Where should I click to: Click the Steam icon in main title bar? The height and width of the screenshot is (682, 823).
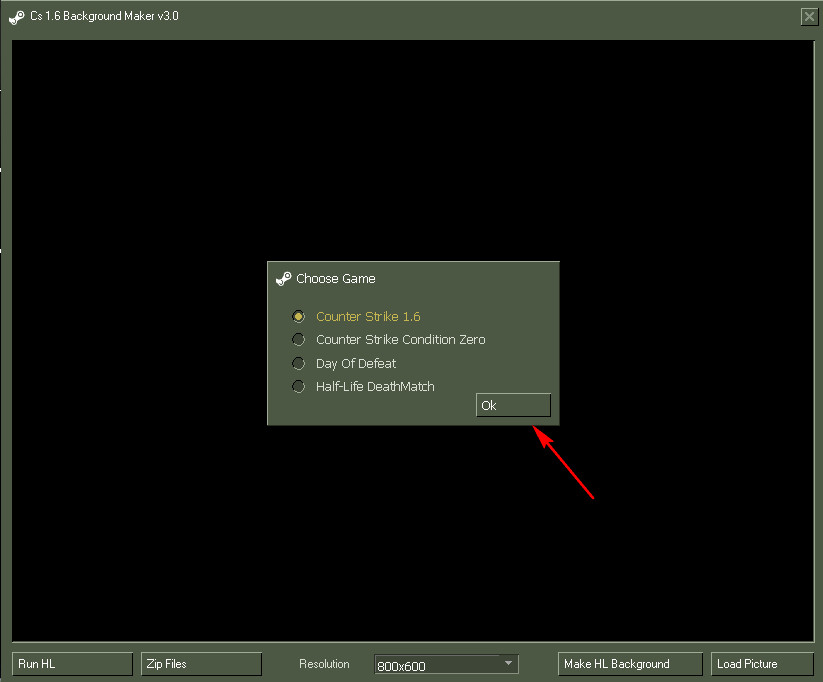(17, 17)
